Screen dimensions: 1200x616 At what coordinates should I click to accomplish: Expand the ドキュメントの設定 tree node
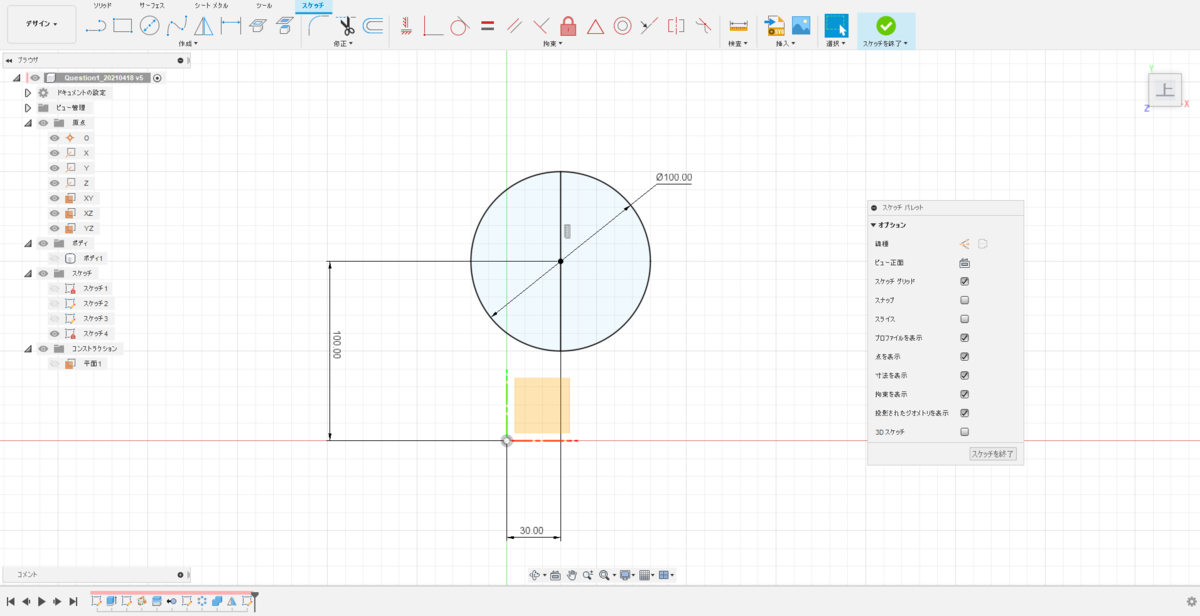[x=28, y=92]
